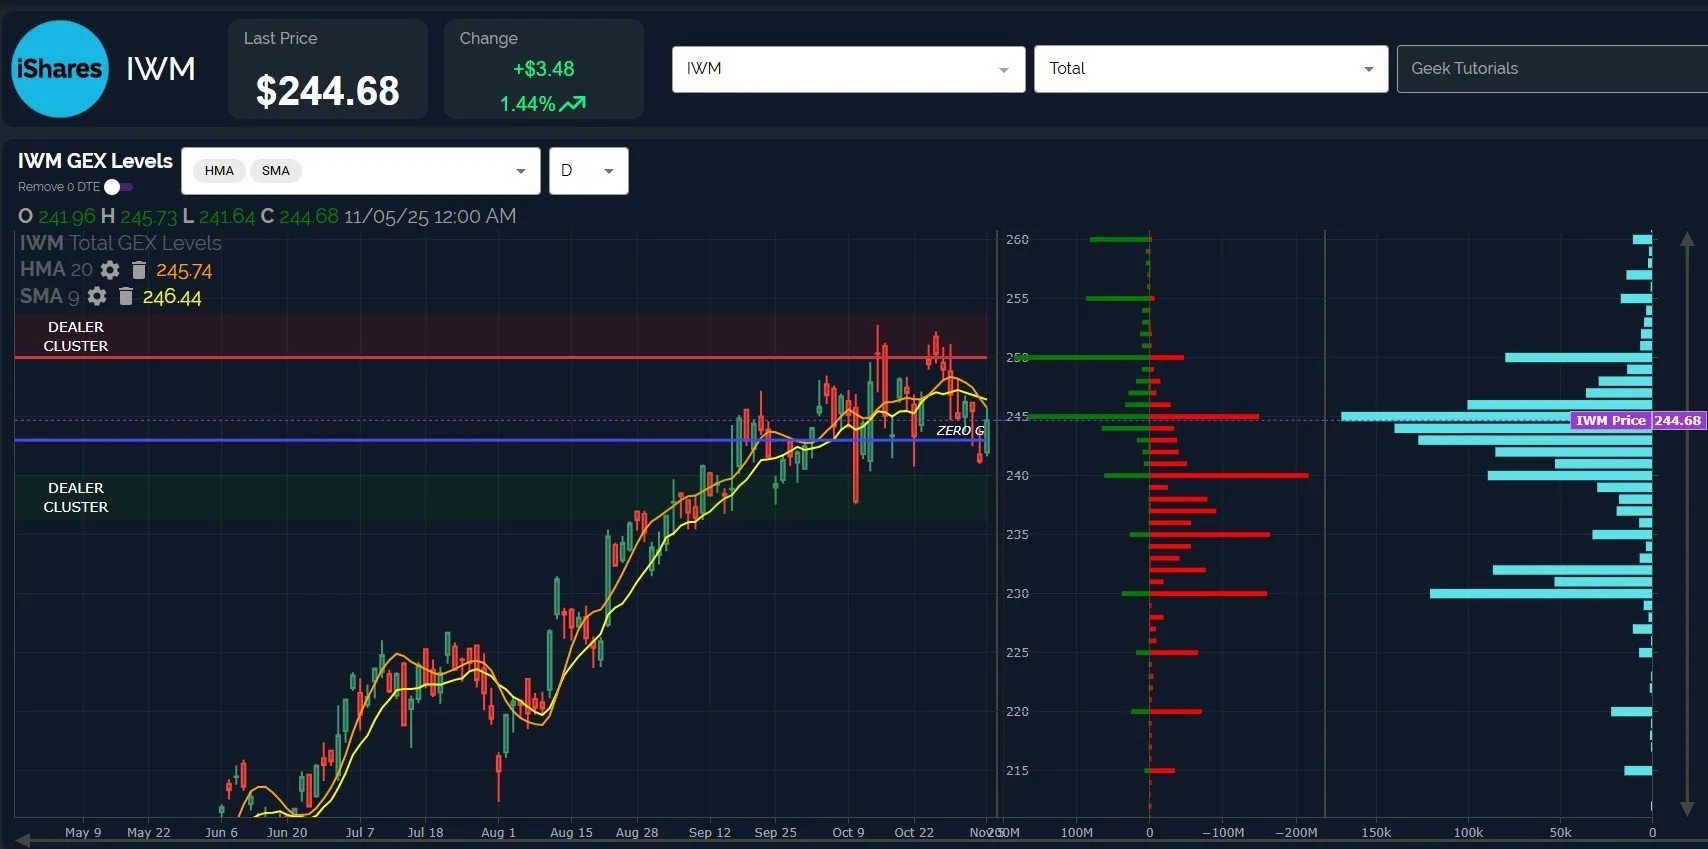The height and width of the screenshot is (849, 1708).
Task: Click the upper DEALER CLUSTER label
Action: [76, 336]
